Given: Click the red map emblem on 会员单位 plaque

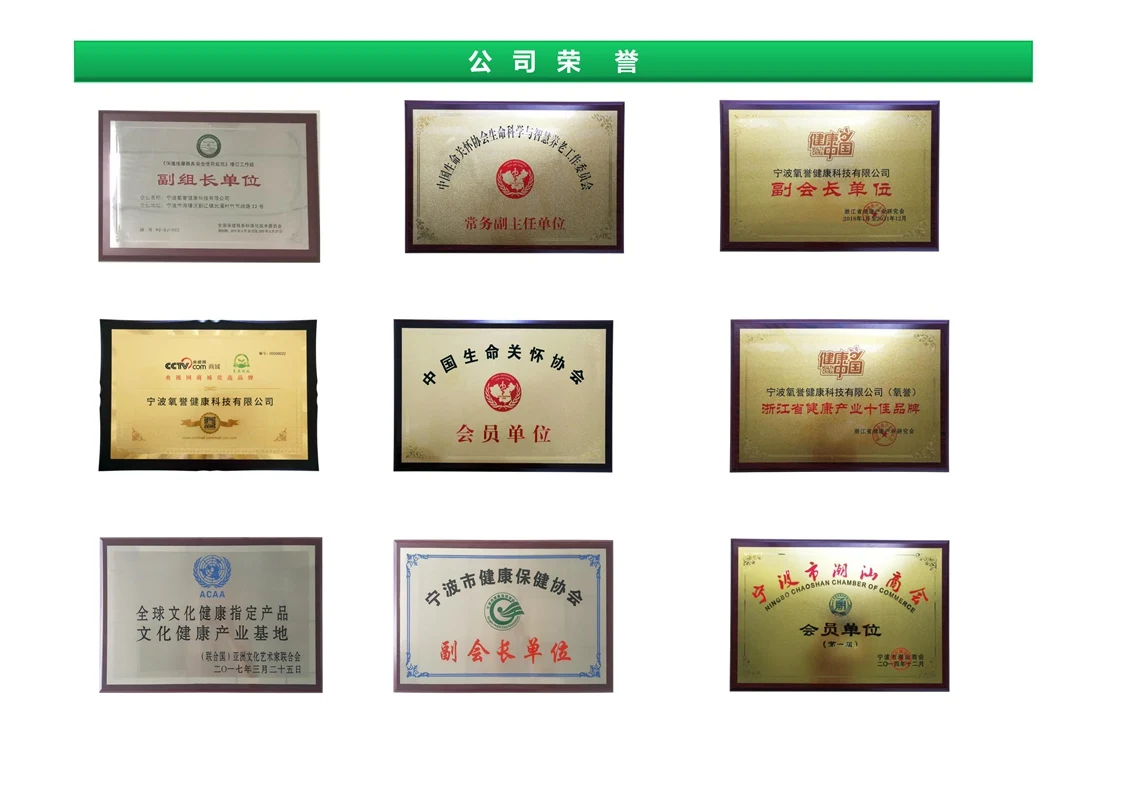Looking at the screenshot, I should tap(503, 392).
